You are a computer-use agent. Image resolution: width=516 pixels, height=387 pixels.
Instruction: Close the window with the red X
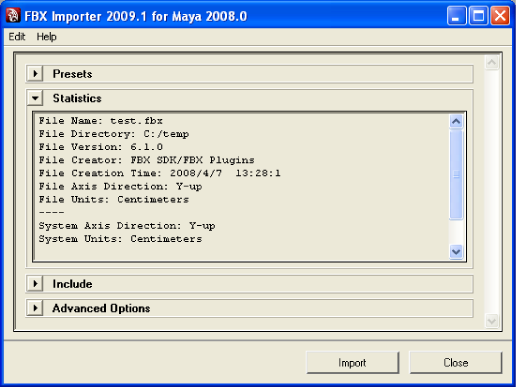(x=500, y=16)
